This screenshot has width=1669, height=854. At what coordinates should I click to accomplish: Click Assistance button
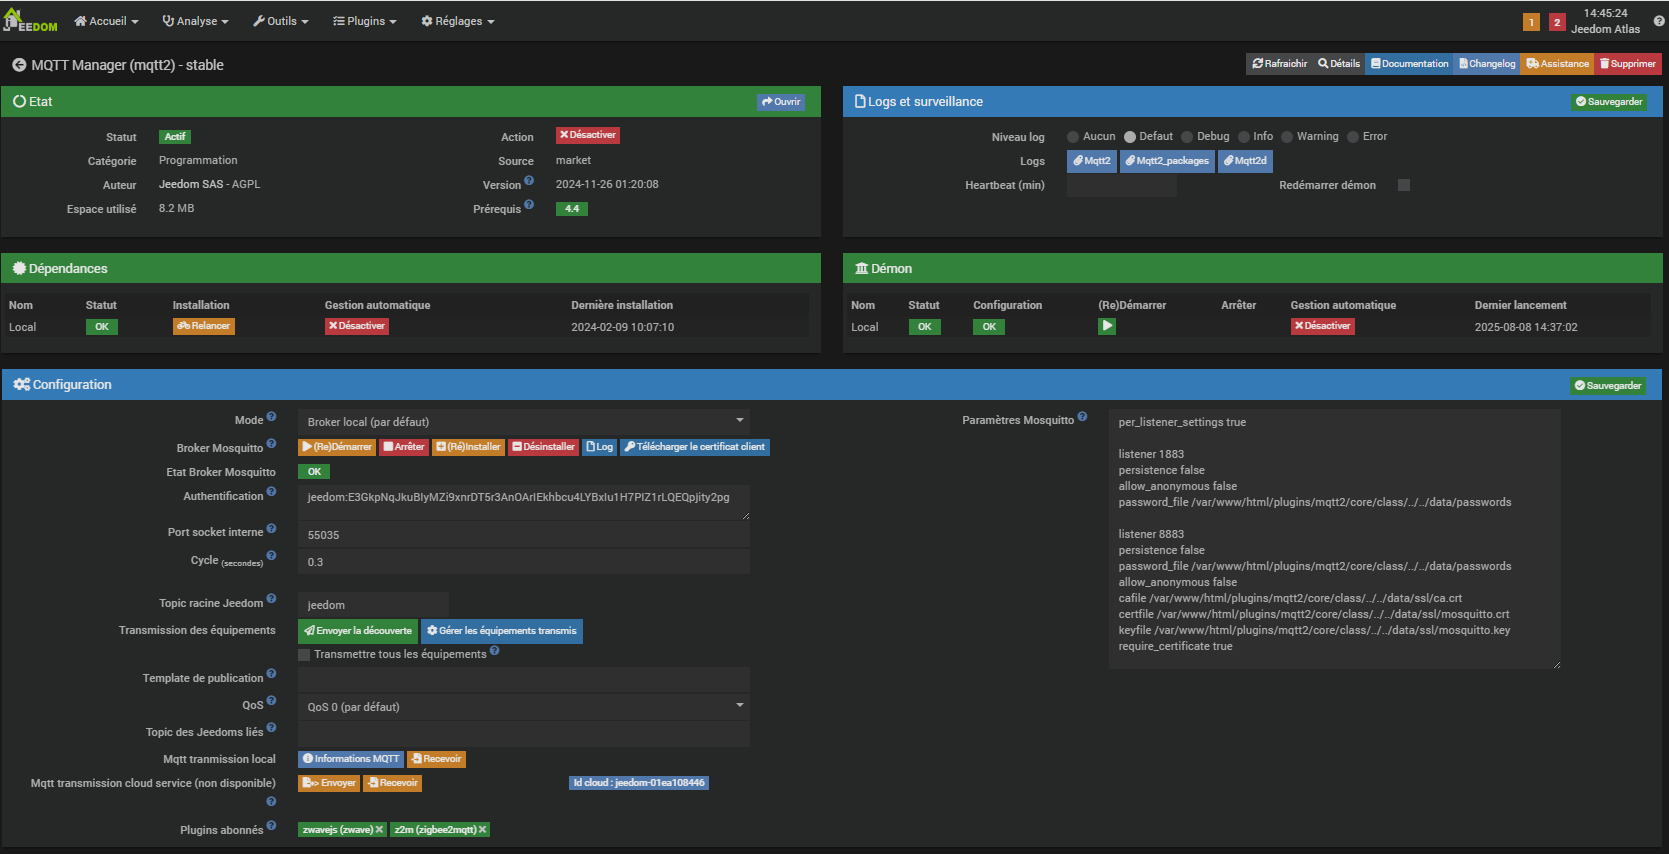click(x=1558, y=64)
